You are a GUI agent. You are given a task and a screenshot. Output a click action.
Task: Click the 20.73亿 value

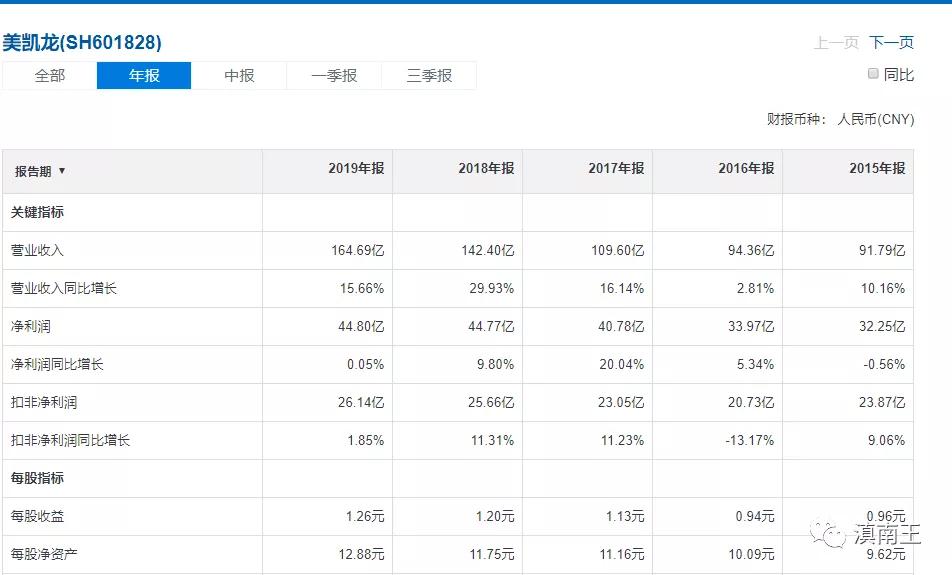[751, 402]
